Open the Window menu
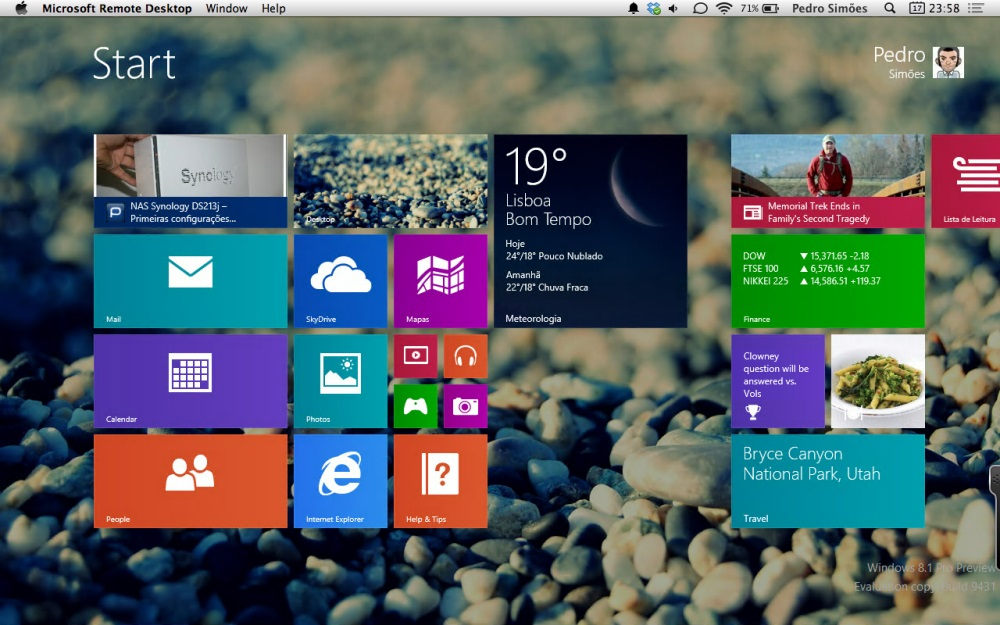 [226, 8]
